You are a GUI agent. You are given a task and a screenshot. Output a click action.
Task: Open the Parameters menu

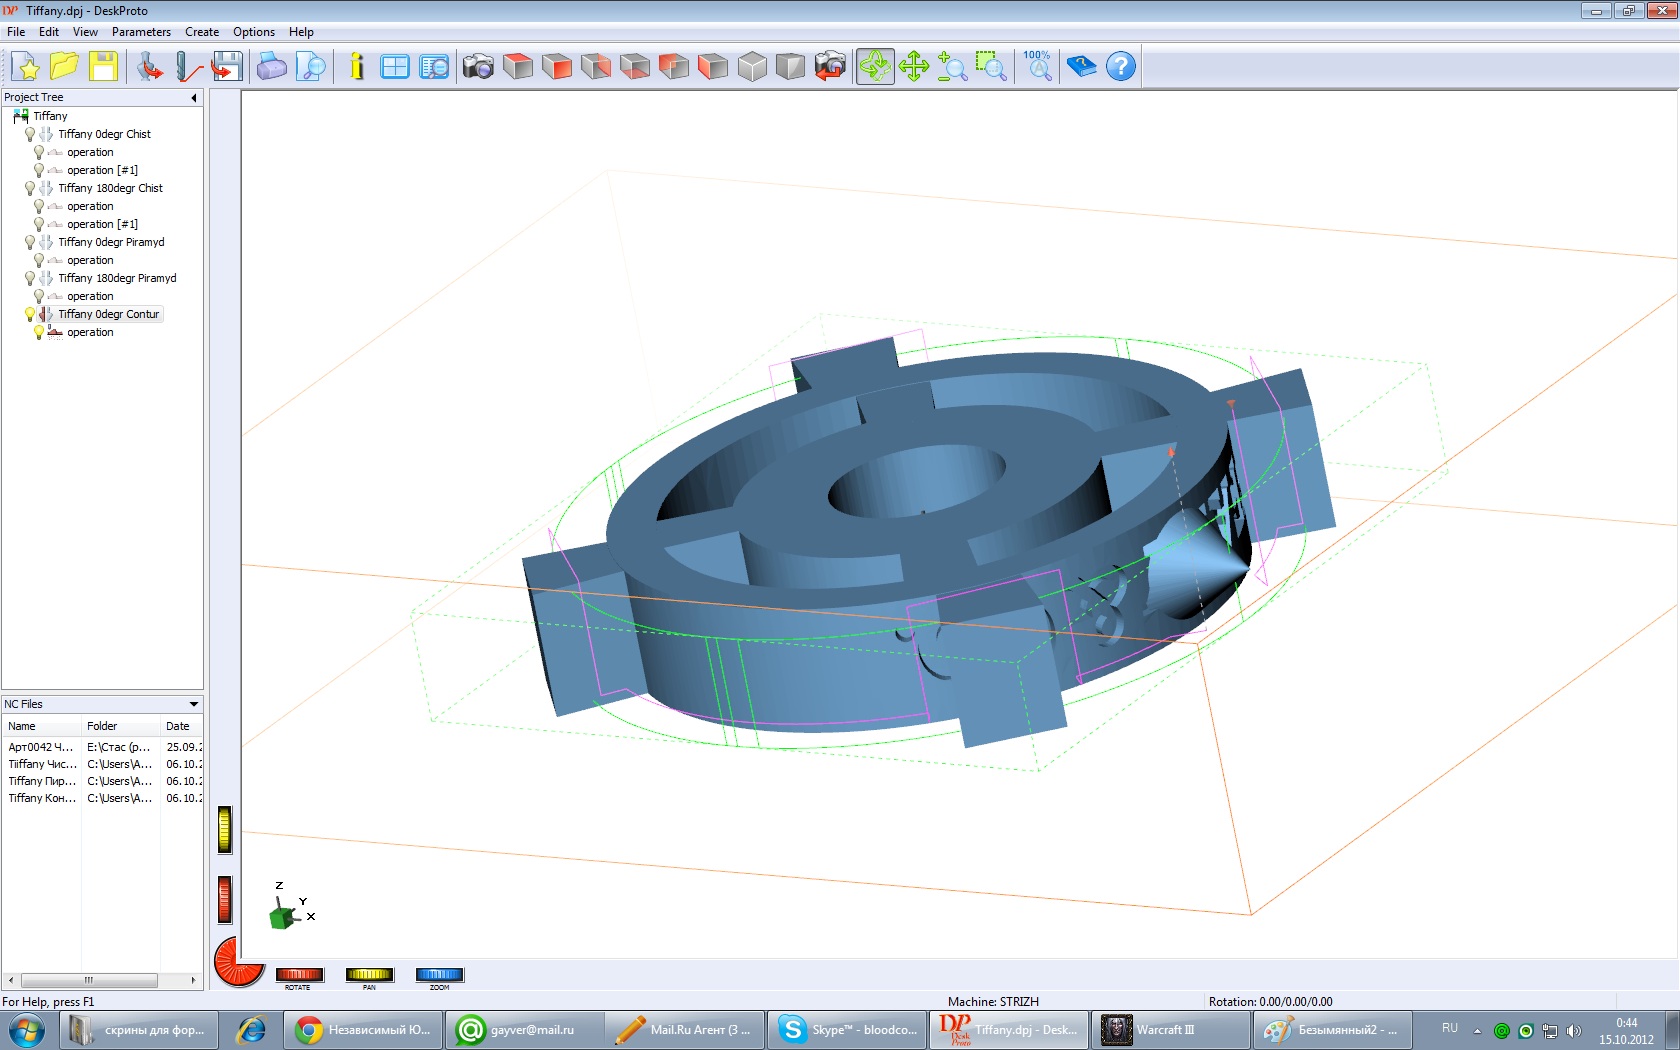(x=141, y=32)
